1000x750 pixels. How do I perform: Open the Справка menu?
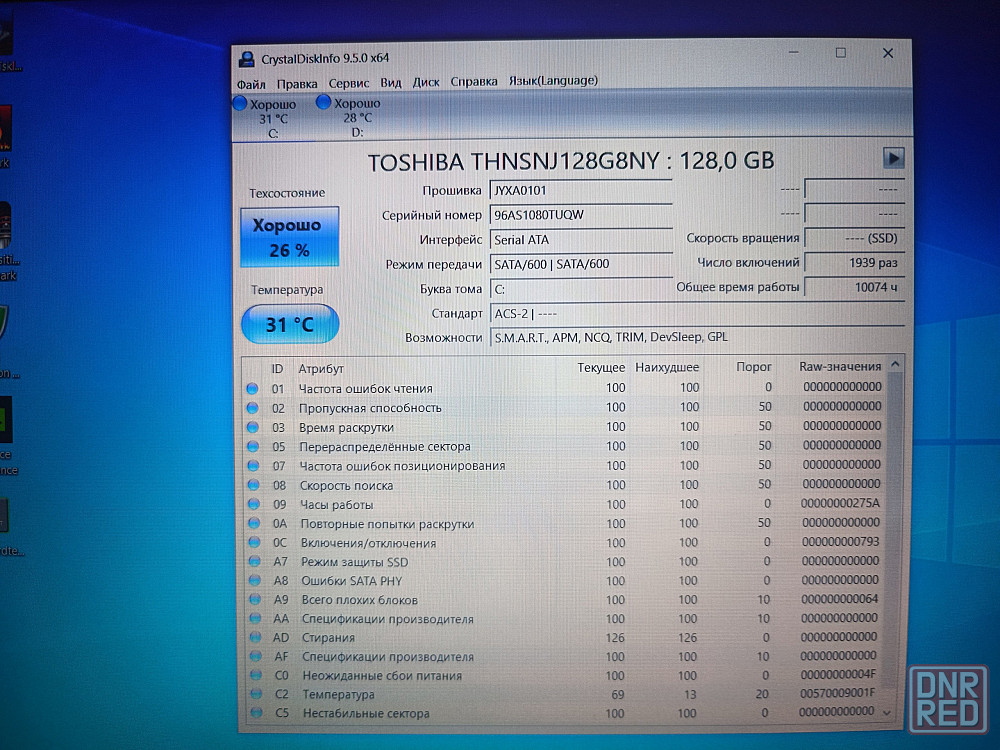[474, 81]
